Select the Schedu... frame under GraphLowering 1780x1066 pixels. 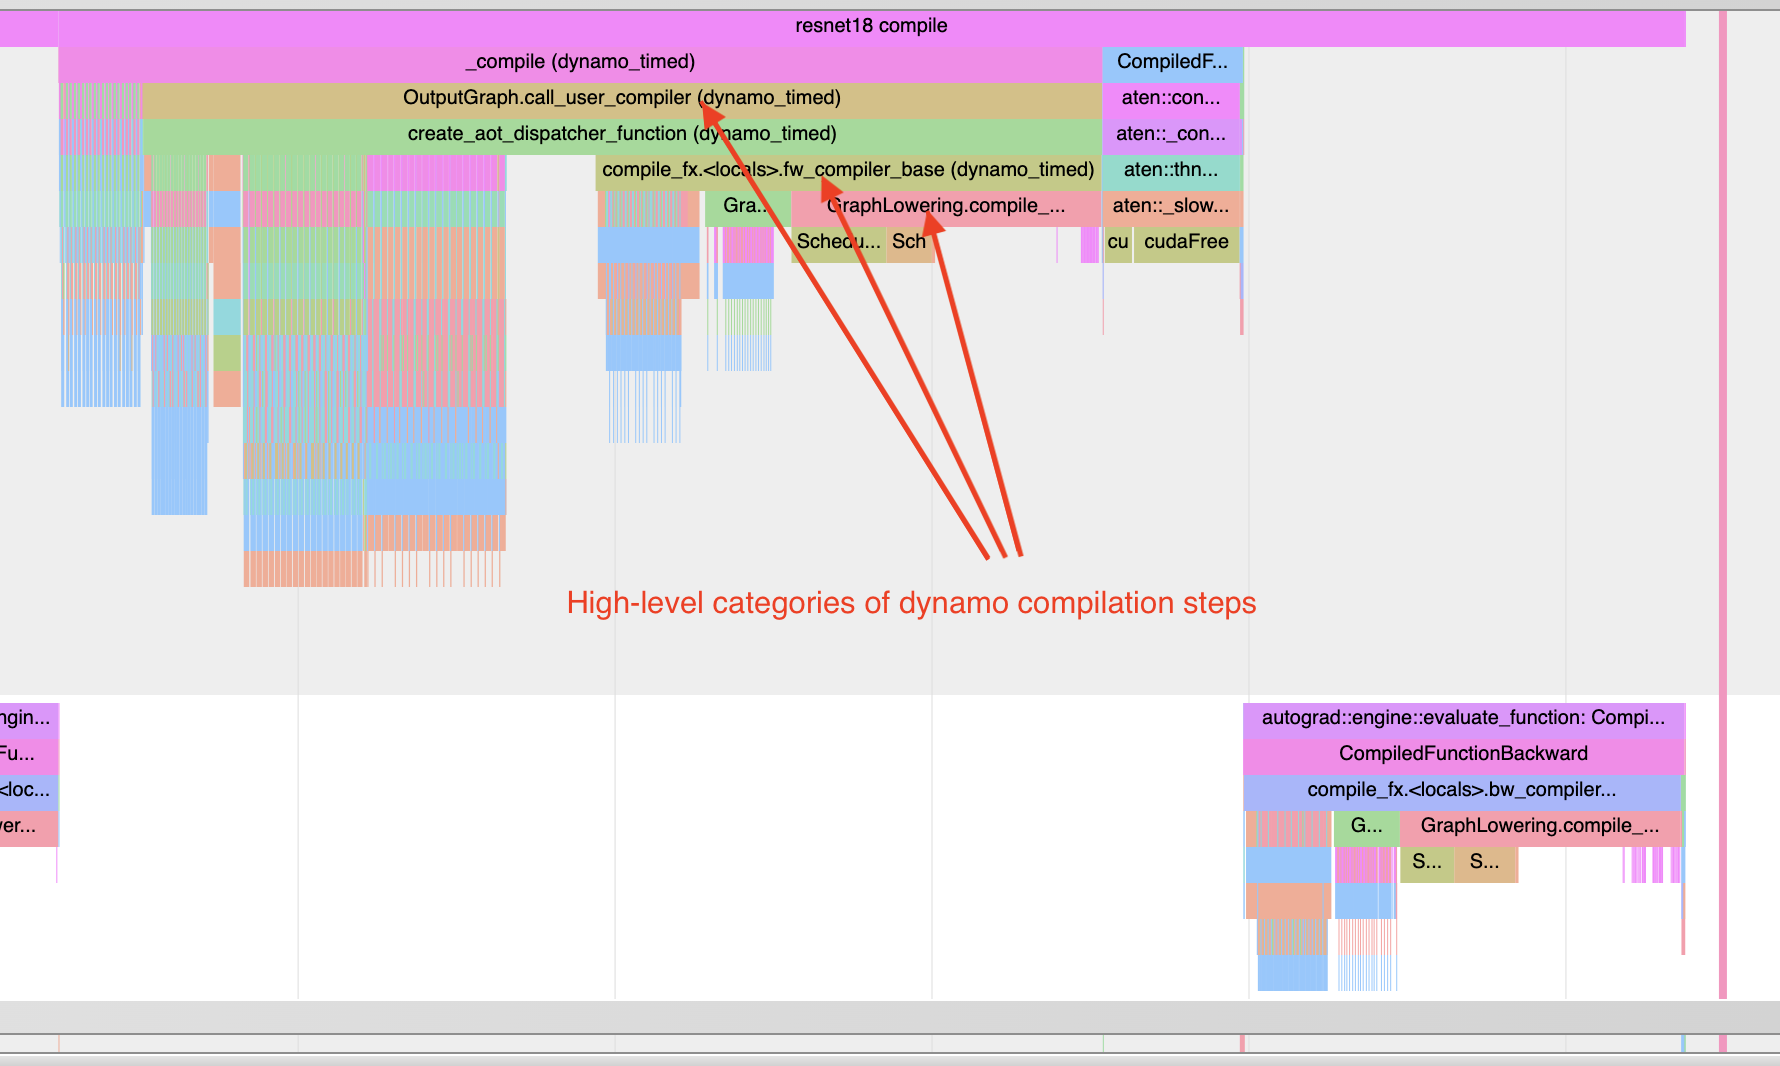[x=838, y=242]
